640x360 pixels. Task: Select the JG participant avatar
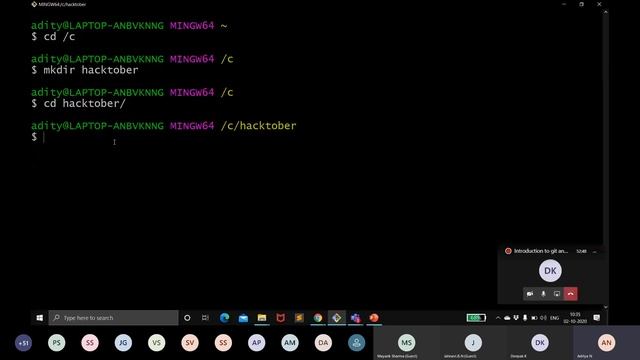tap(123, 343)
